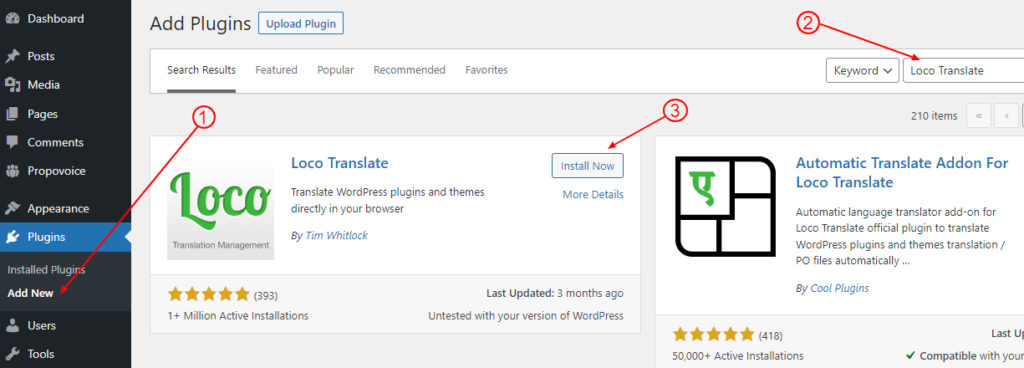Click the Comments speech bubble icon
Image resolution: width=1024 pixels, height=368 pixels.
point(12,142)
